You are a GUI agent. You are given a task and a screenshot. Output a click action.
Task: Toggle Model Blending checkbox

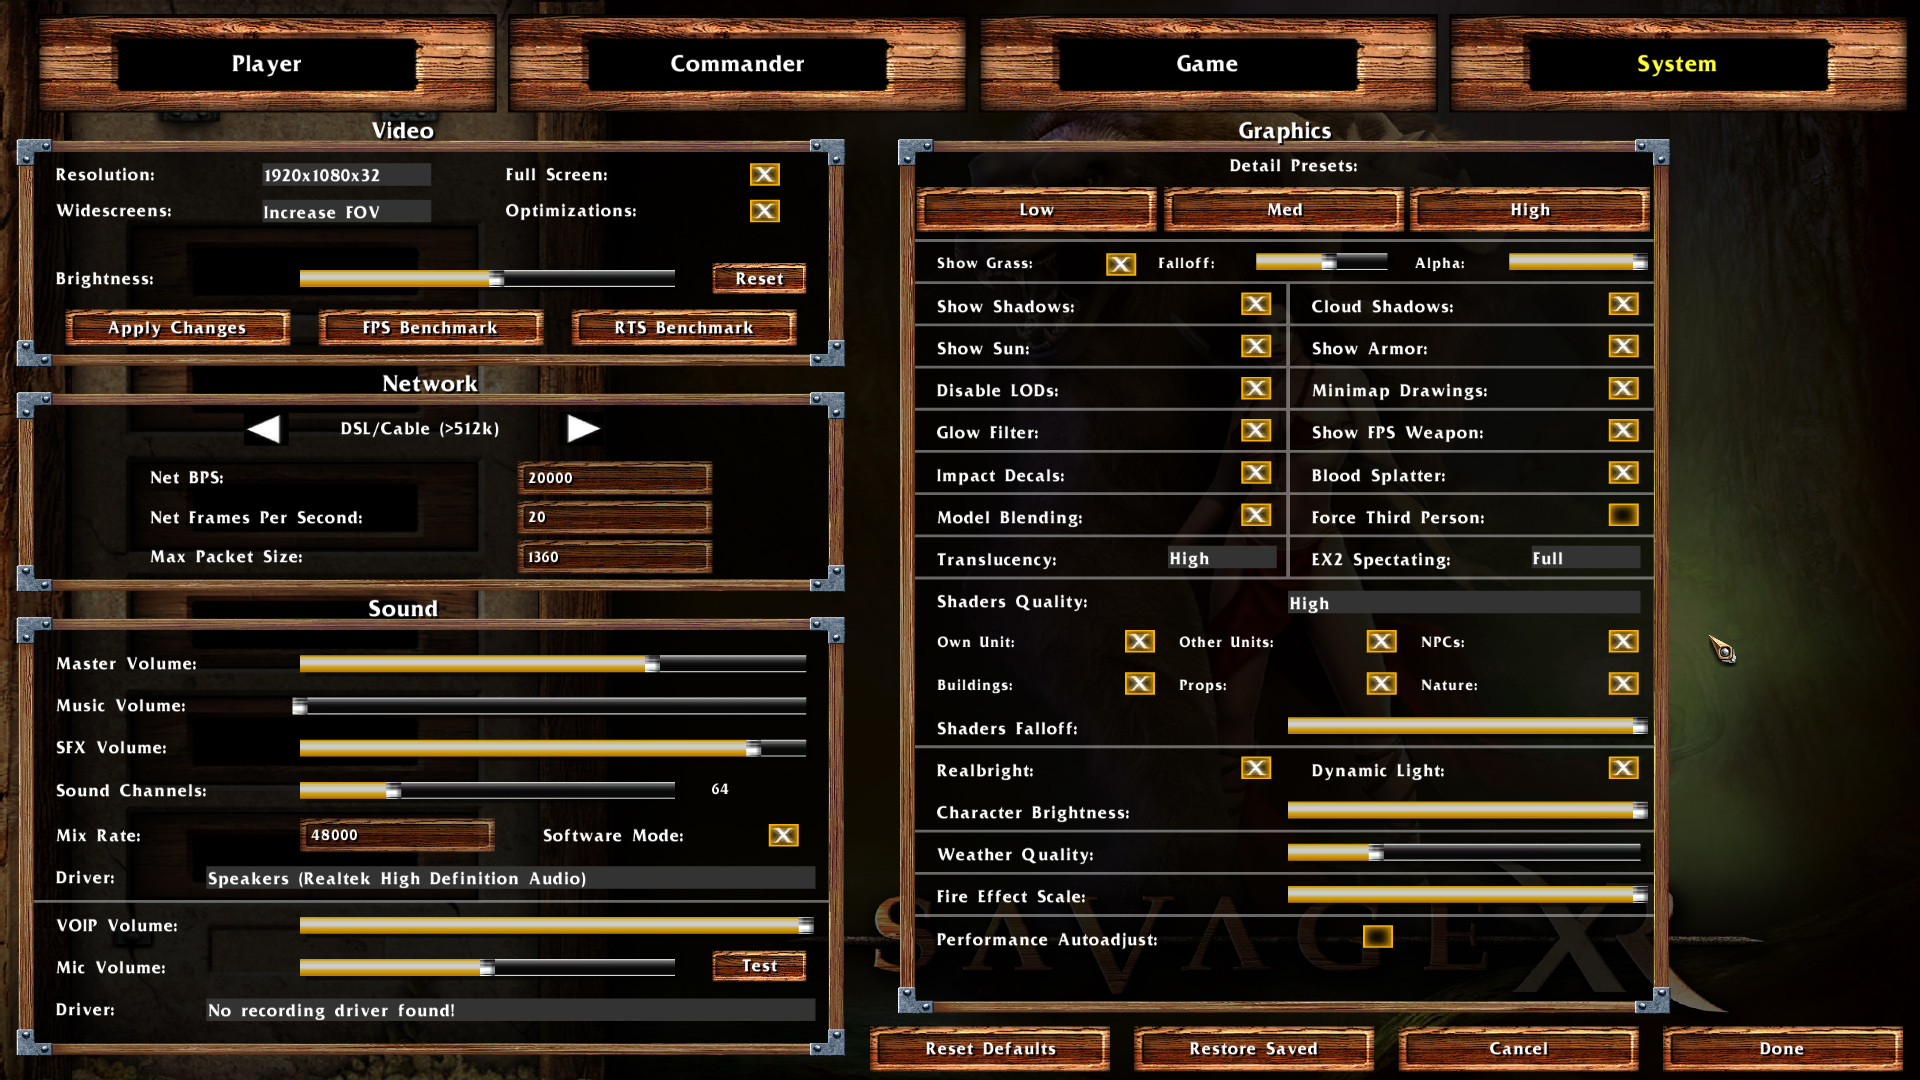pyautogui.click(x=1256, y=515)
